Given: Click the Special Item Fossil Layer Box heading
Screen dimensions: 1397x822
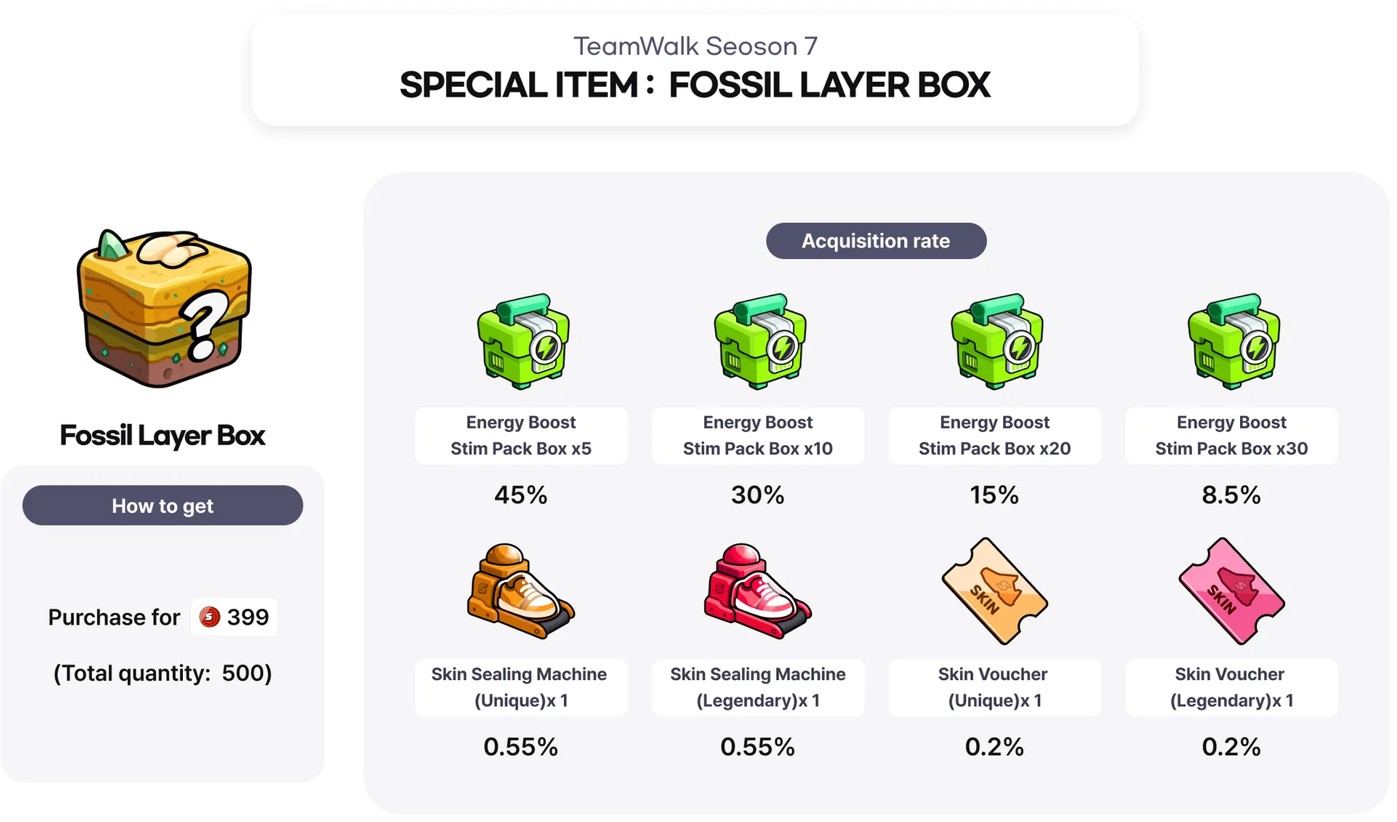Looking at the screenshot, I should tap(695, 85).
